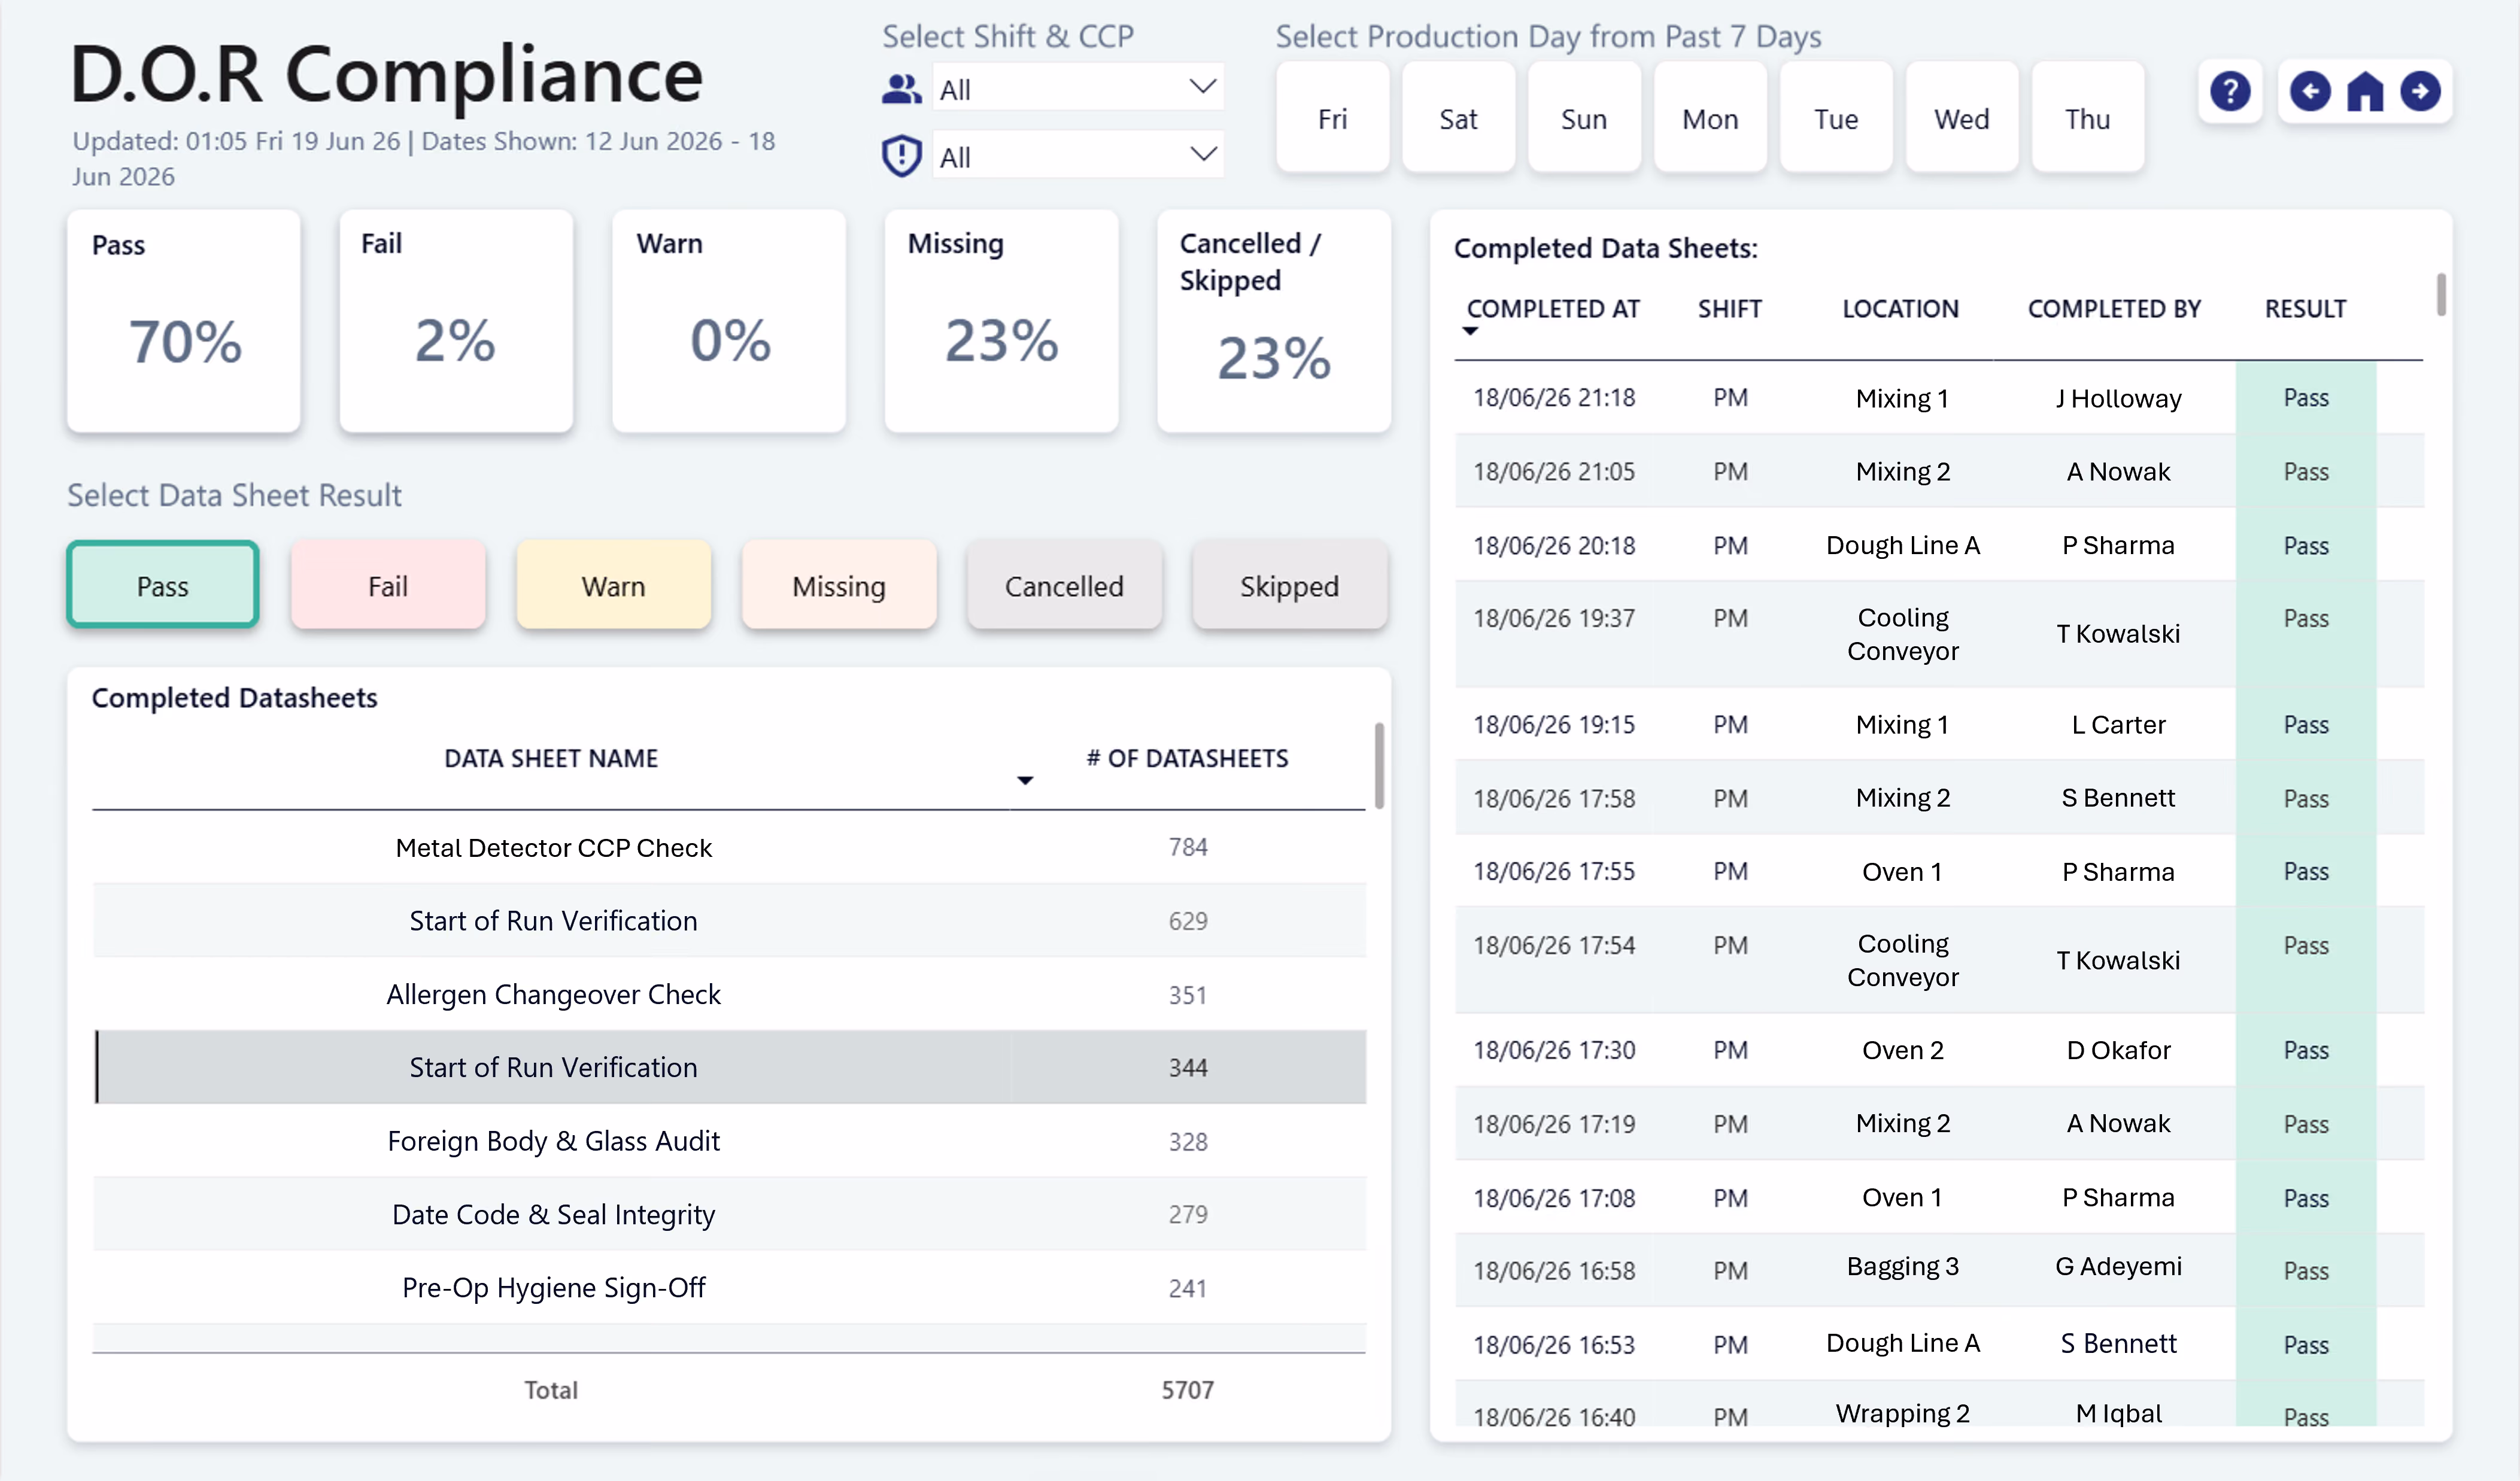Viewport: 2520px width, 1481px height.
Task: Click the shift people icon
Action: (901, 89)
